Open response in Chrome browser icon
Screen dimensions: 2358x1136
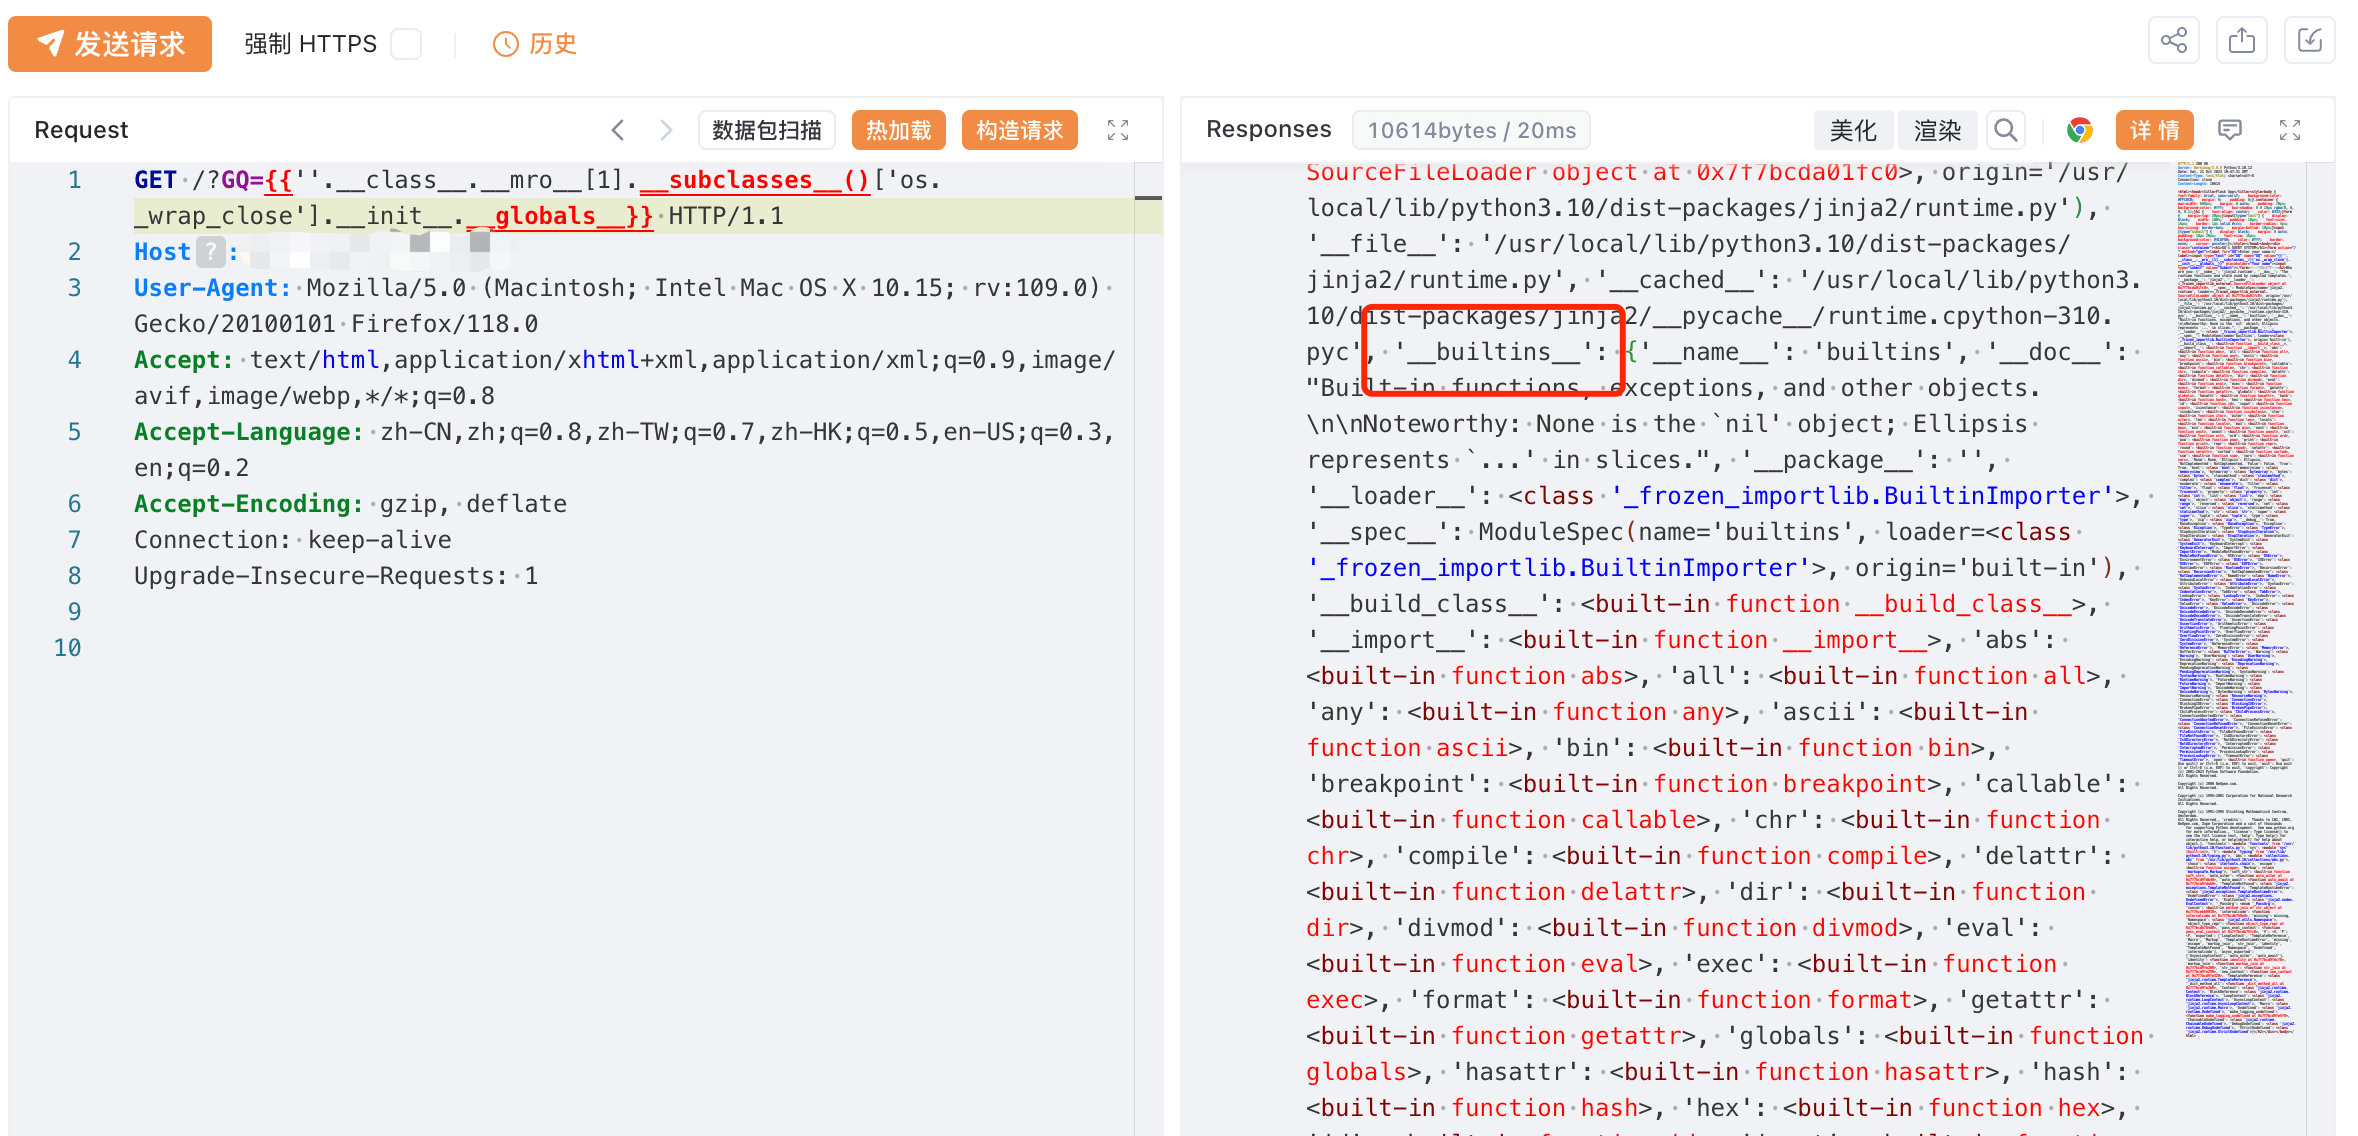2080,130
